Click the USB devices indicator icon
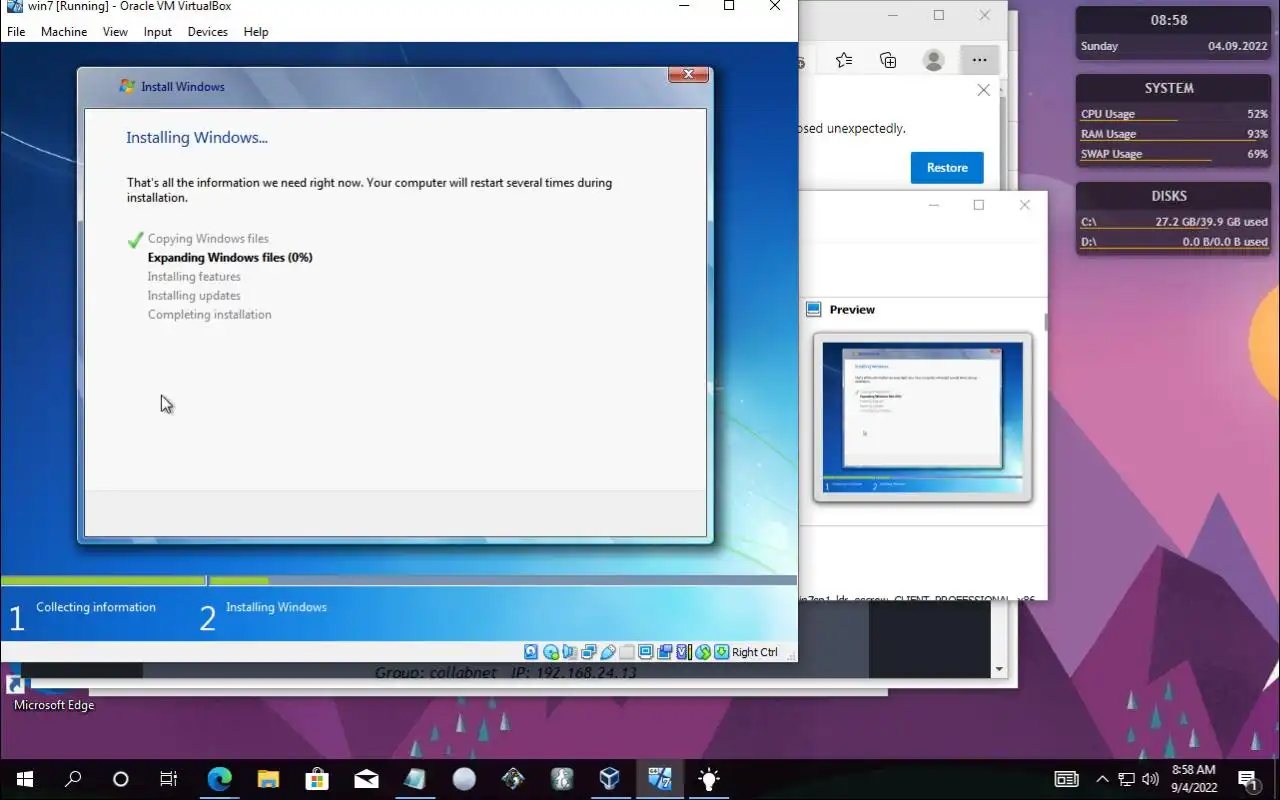The height and width of the screenshot is (800, 1280). coord(608,652)
